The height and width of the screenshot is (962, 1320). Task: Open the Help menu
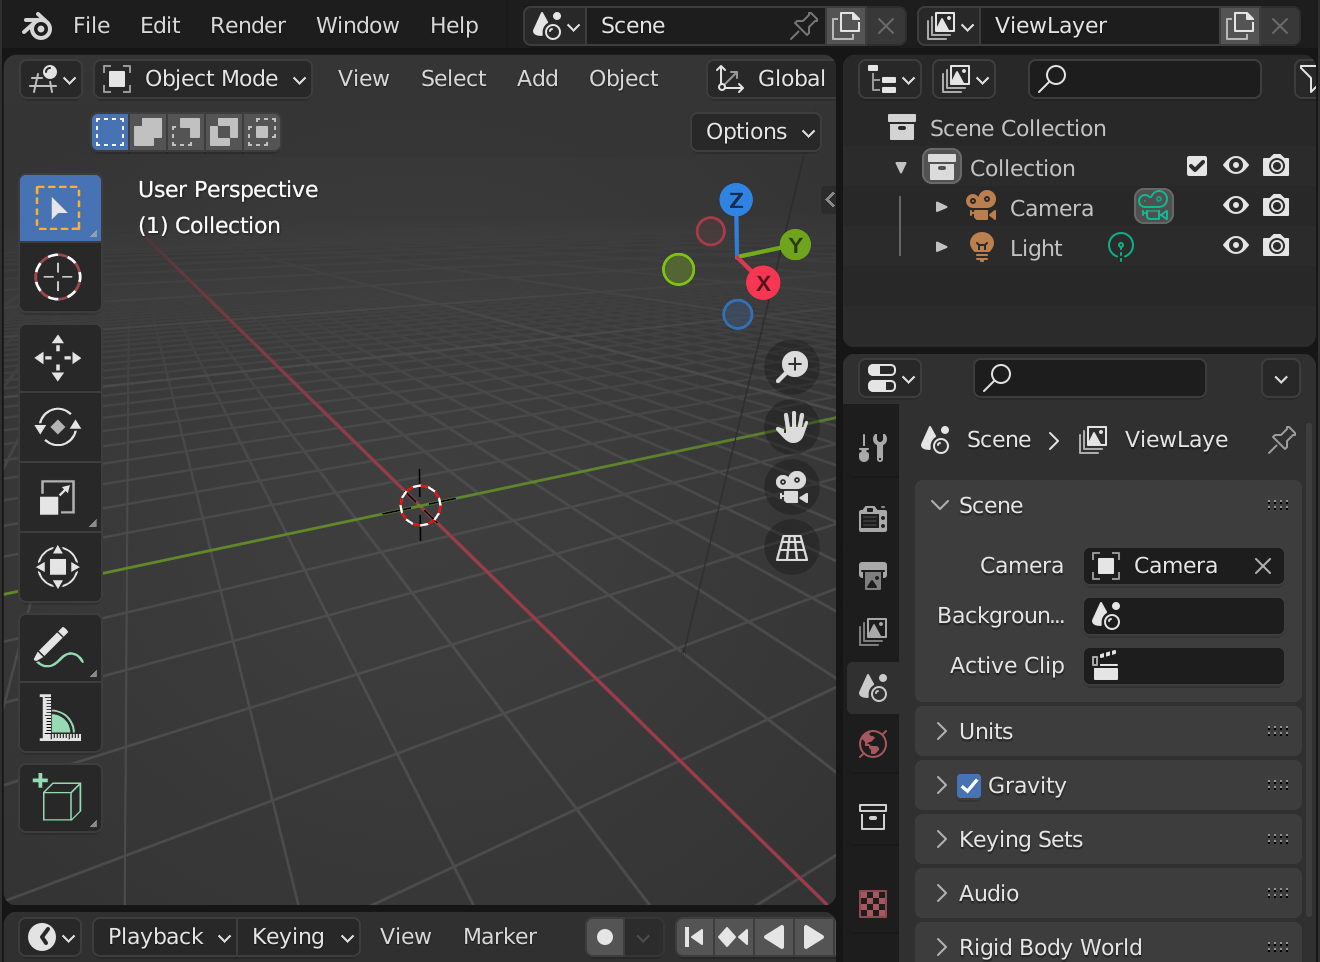tap(454, 26)
